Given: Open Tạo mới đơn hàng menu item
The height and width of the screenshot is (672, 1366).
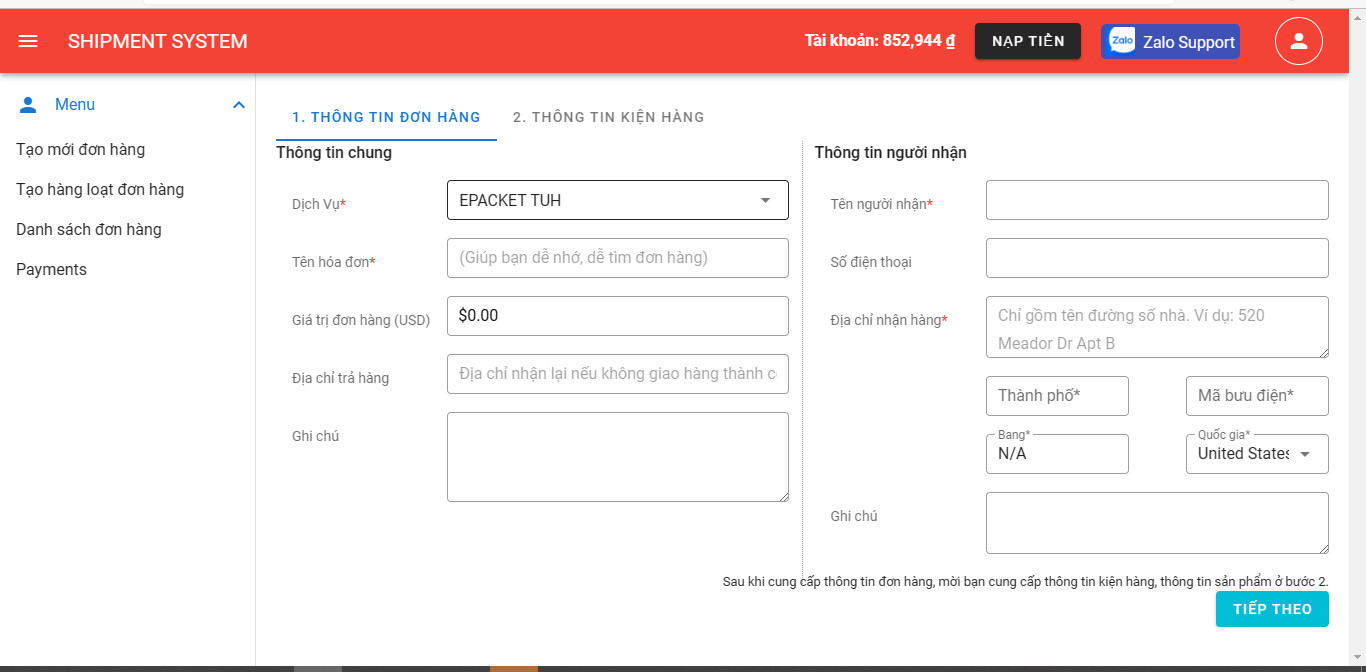Looking at the screenshot, I should coord(81,150).
